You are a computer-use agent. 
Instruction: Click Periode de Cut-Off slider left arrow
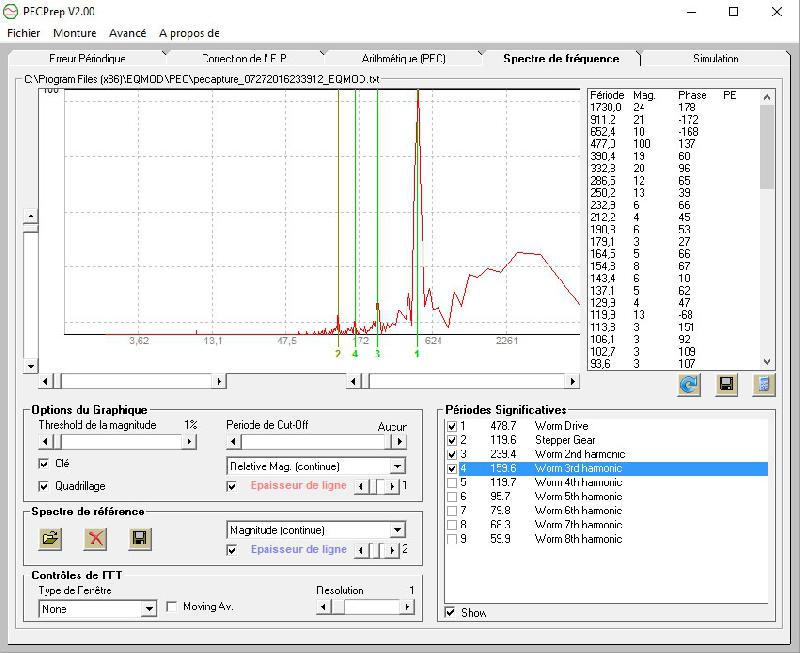point(233,441)
